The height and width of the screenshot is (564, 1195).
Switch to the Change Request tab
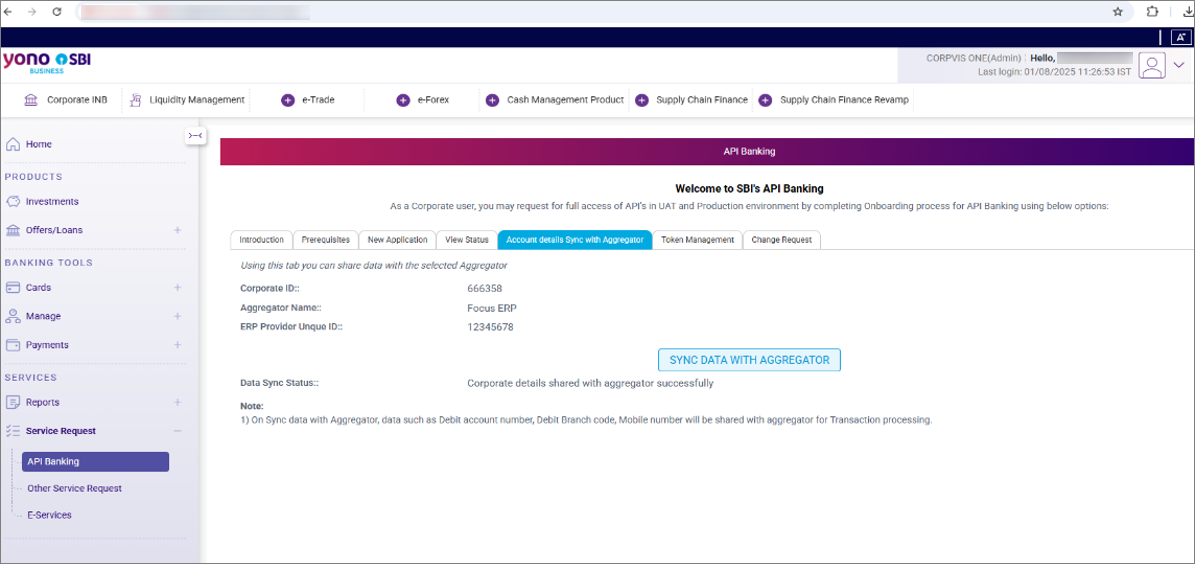click(x=781, y=239)
